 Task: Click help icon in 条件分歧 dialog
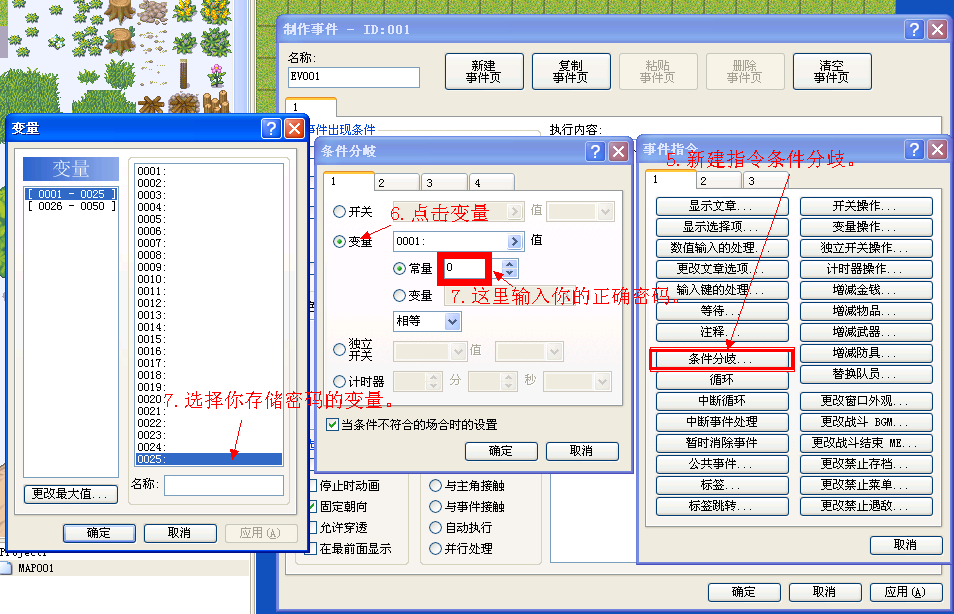596,151
